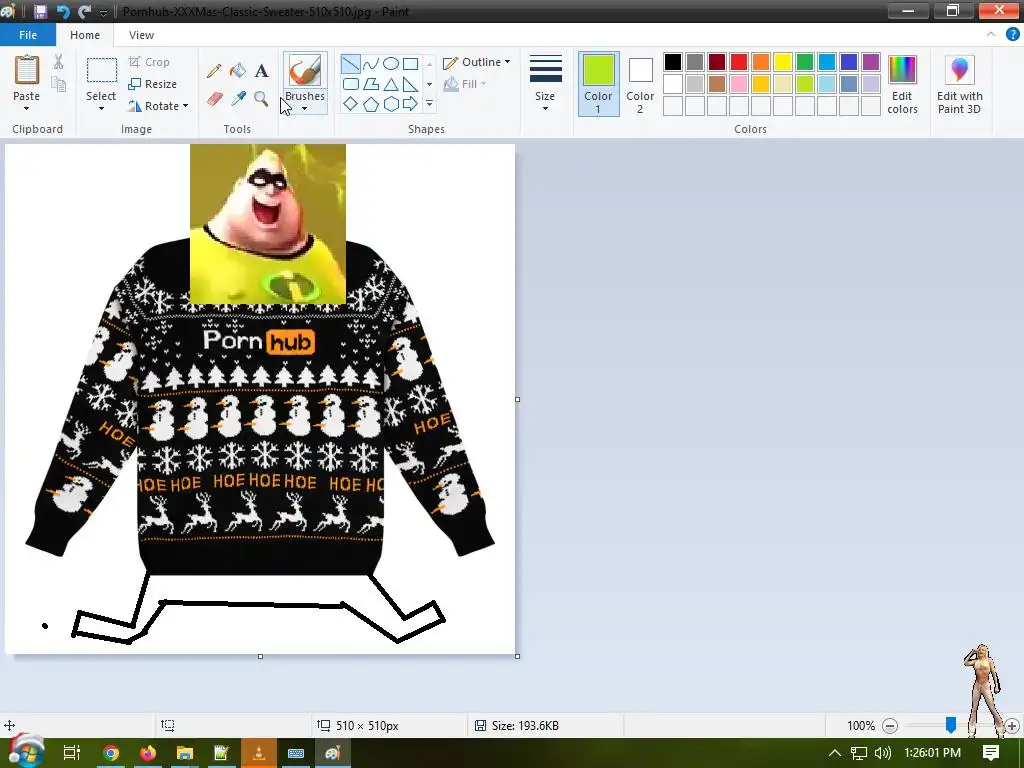Open Paint help question mark icon
Screen dimensions: 1024x768
point(1012,35)
